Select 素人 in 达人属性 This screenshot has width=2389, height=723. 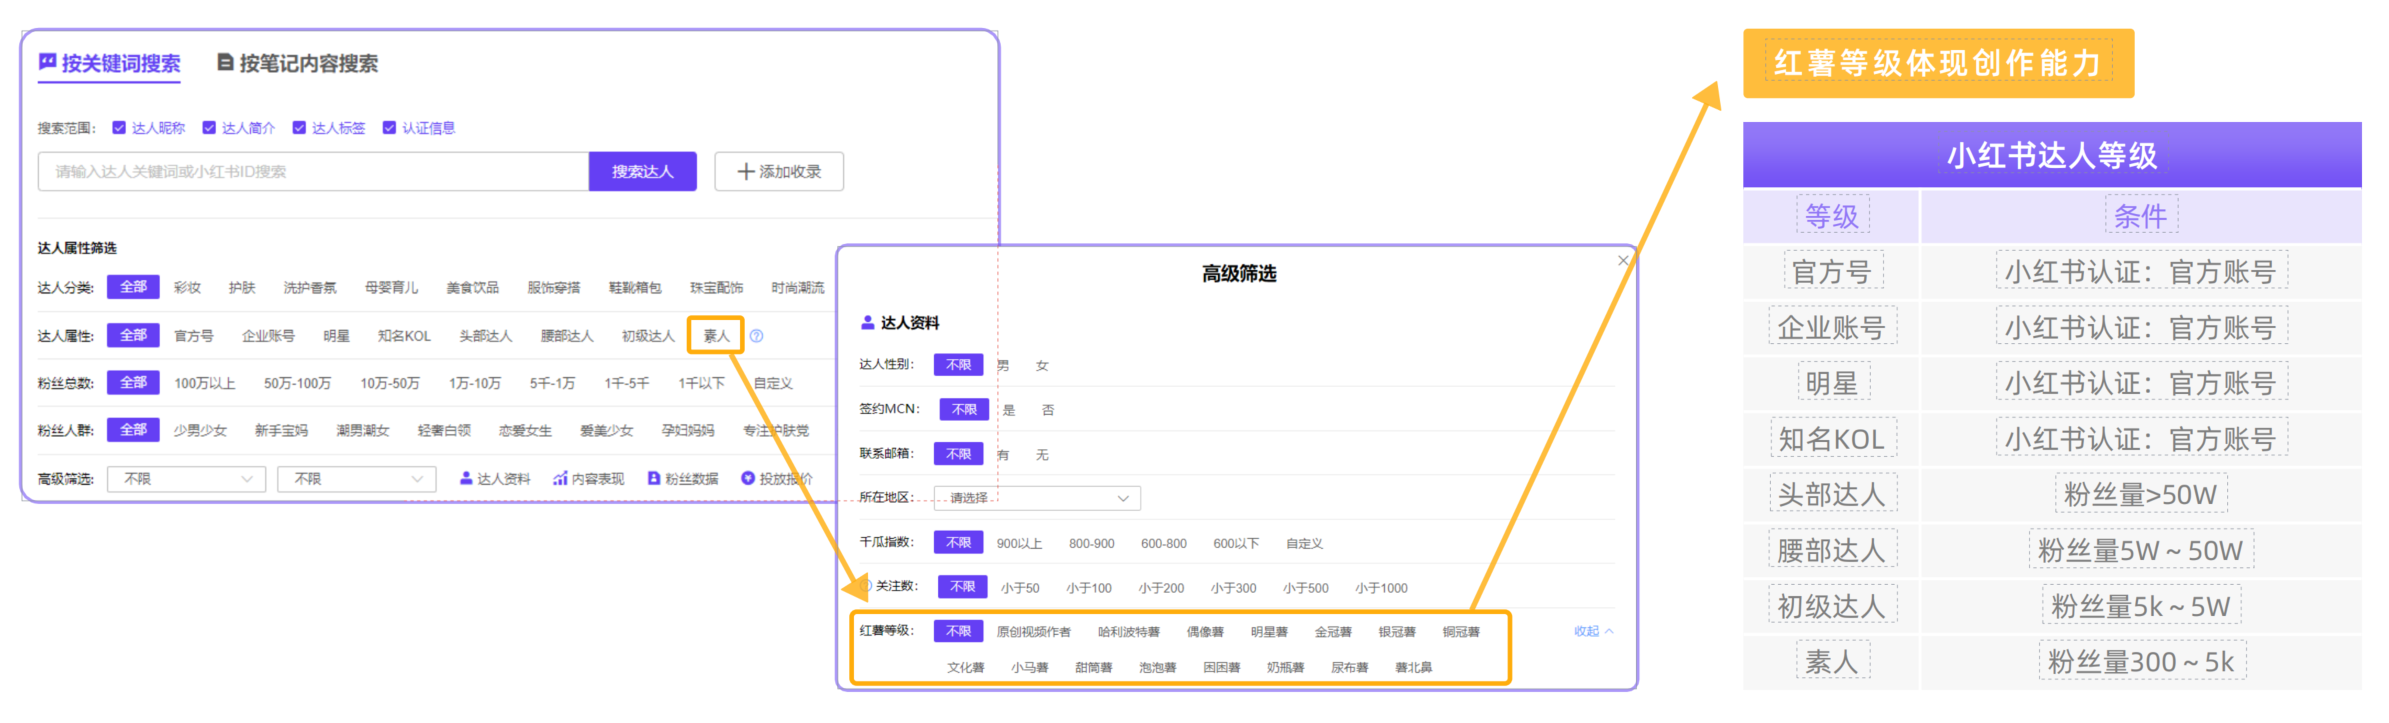tap(716, 336)
